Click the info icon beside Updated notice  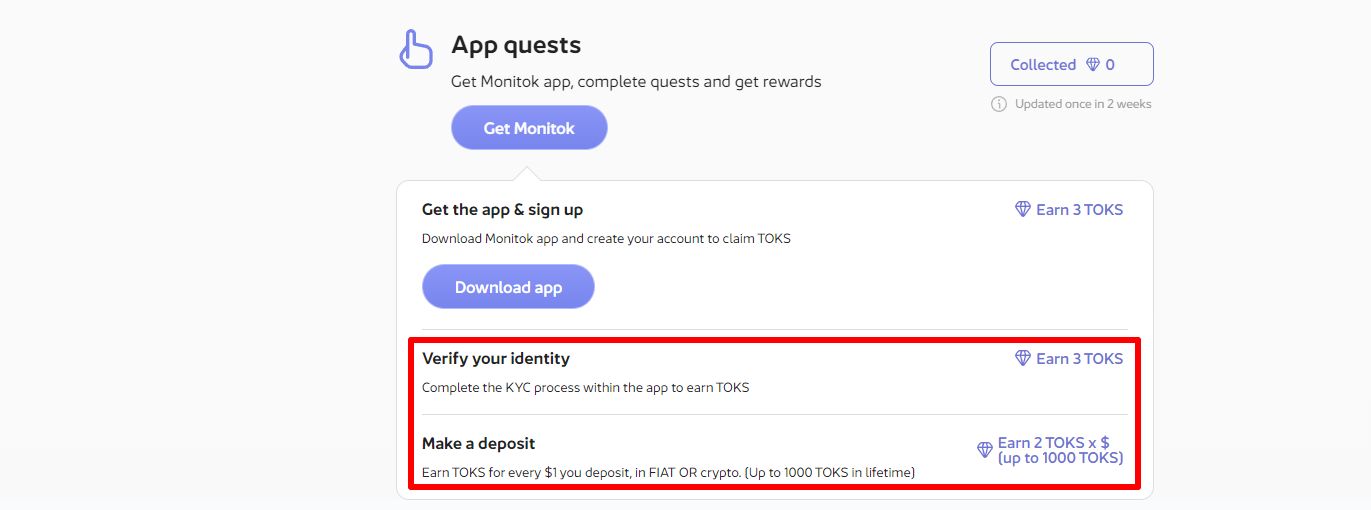[998, 104]
